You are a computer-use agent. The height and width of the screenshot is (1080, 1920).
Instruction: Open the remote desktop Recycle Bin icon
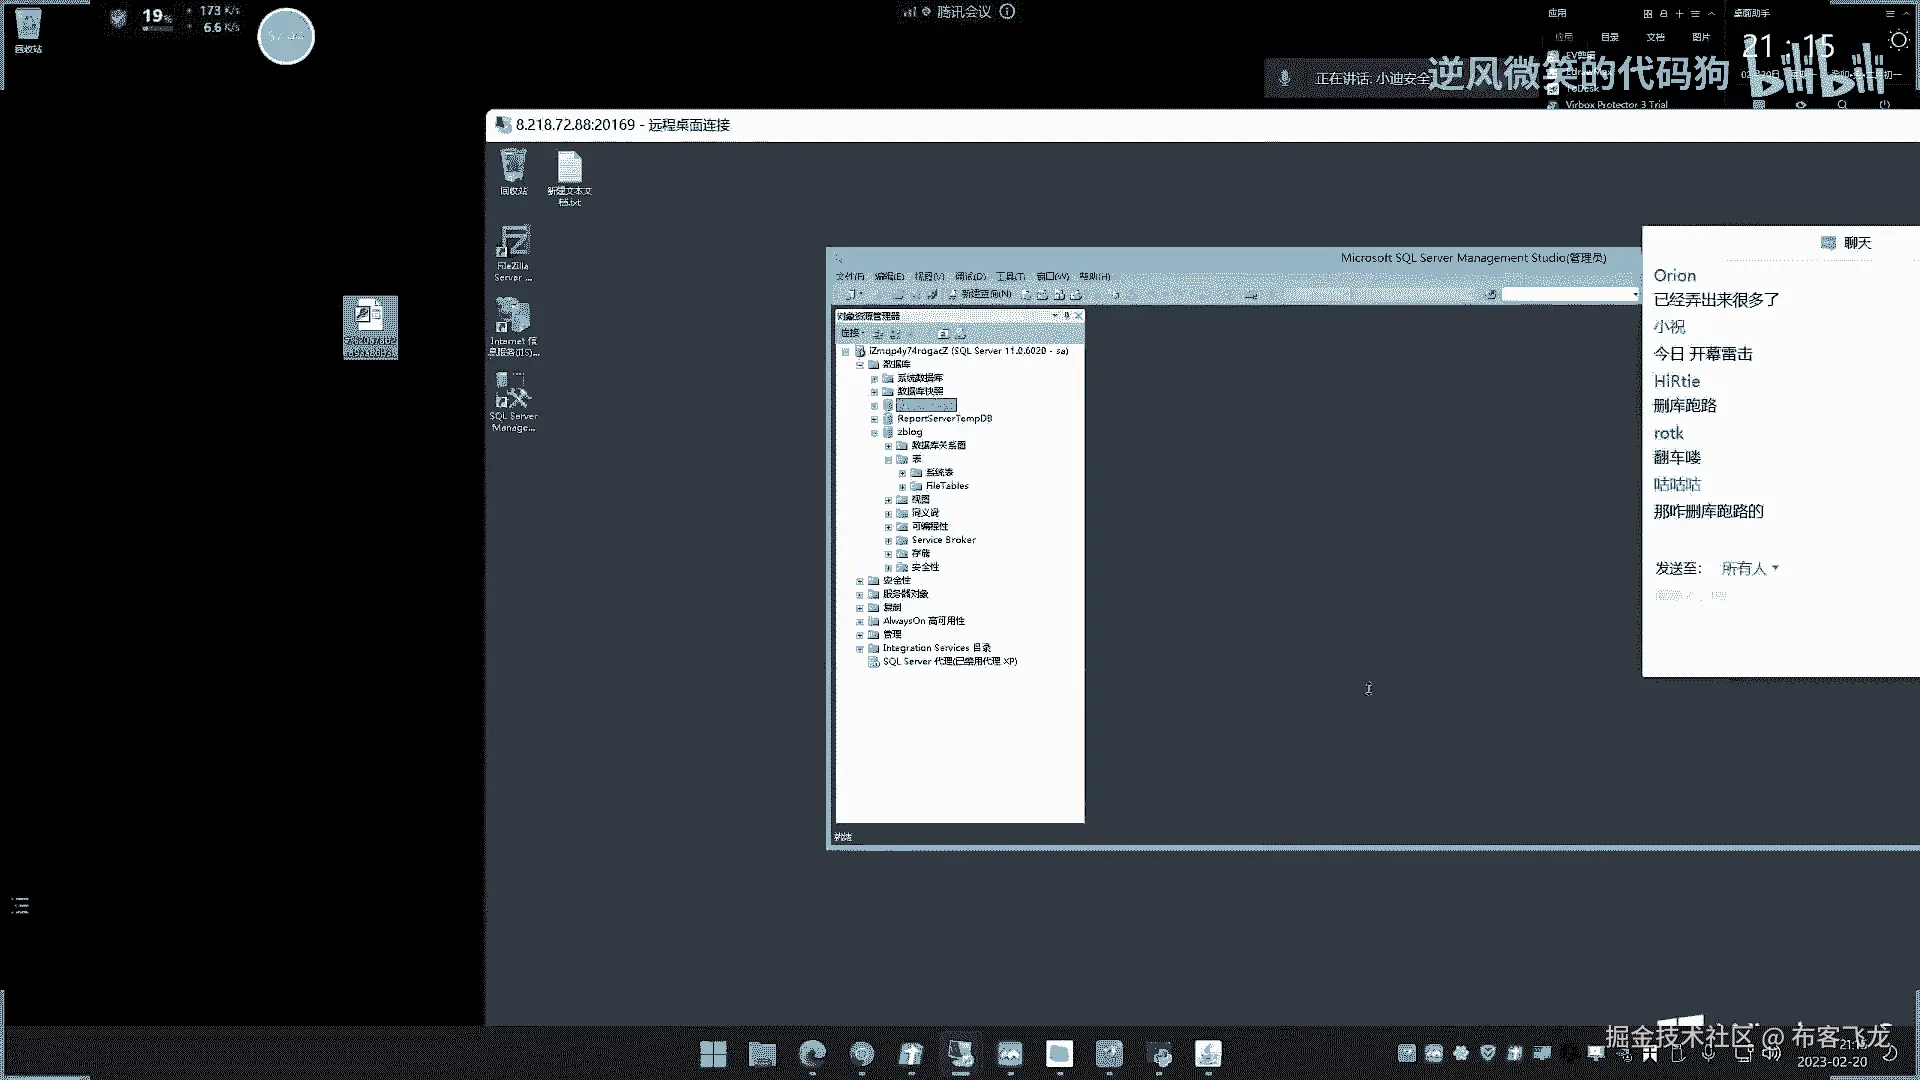coord(513,170)
